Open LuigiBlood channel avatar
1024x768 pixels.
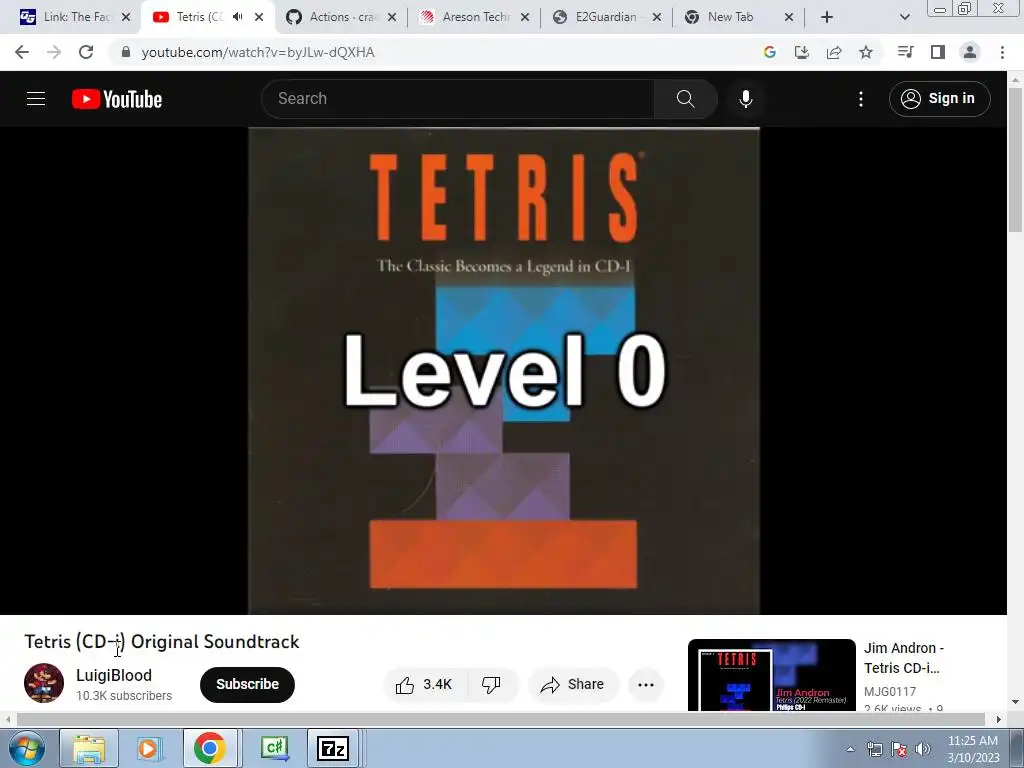tap(44, 683)
